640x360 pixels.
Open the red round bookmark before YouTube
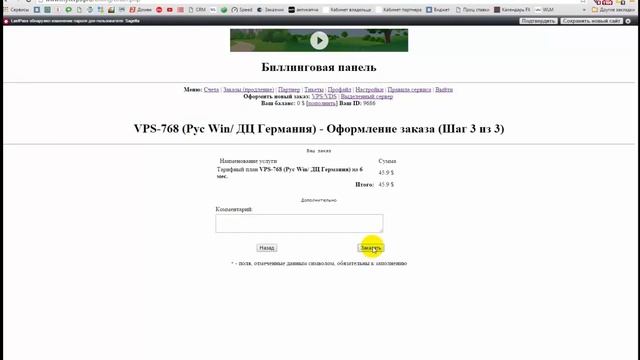coord(159,9)
